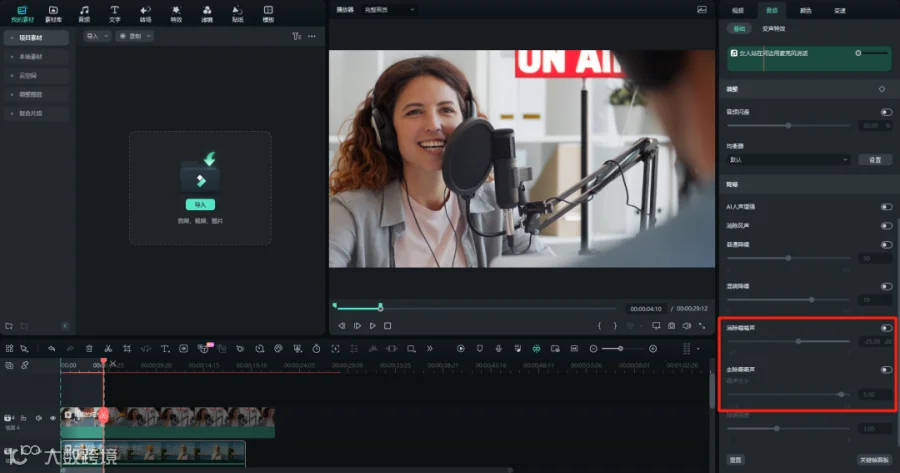Switch to the 视频 properties tab
The height and width of the screenshot is (473, 900).
[x=738, y=10]
